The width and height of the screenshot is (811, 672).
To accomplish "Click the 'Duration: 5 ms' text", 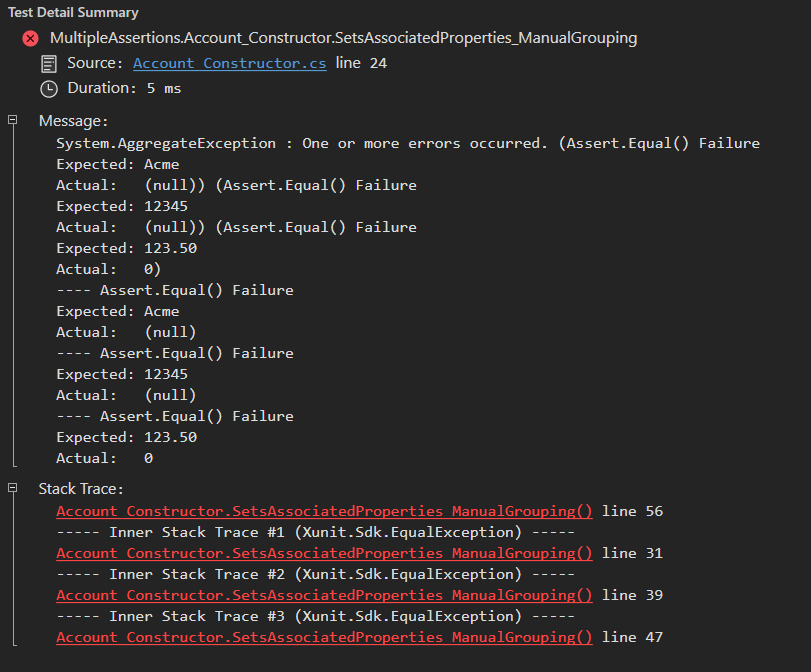I will point(124,88).
